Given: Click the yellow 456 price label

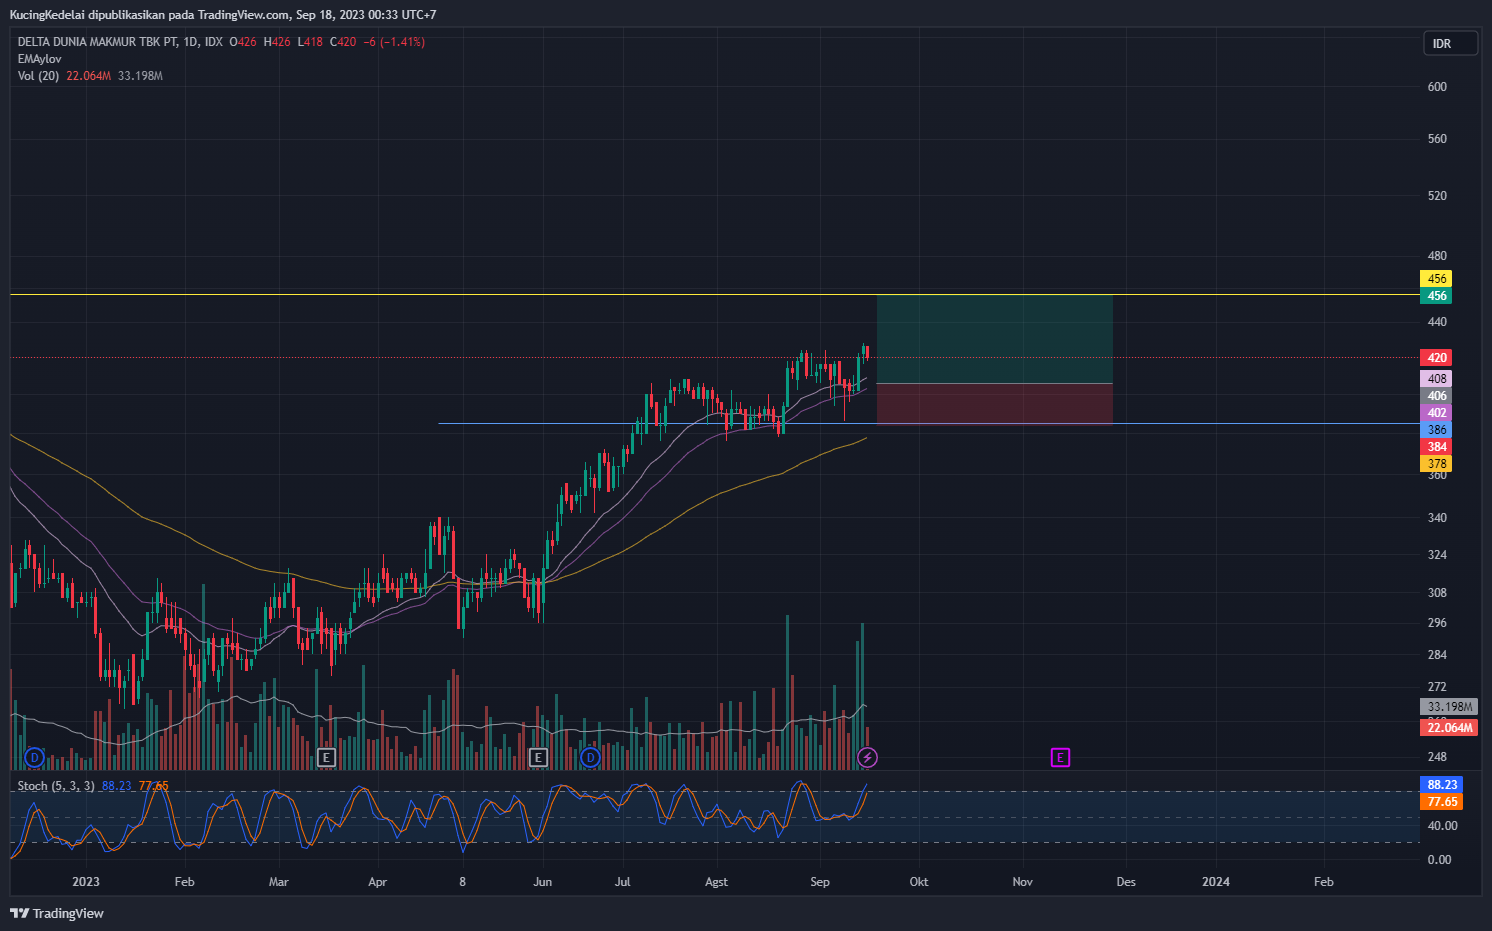Looking at the screenshot, I should click(x=1436, y=279).
